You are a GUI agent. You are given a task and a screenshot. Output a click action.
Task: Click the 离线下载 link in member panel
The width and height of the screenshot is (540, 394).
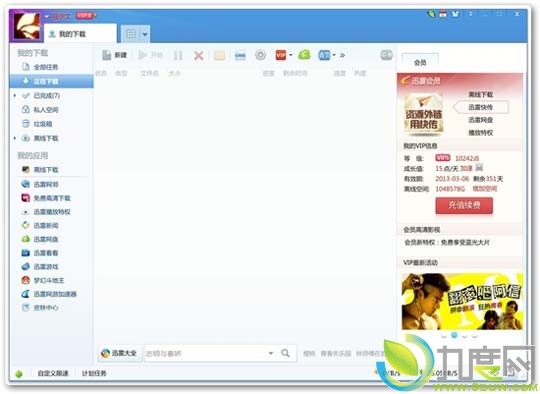[480, 94]
